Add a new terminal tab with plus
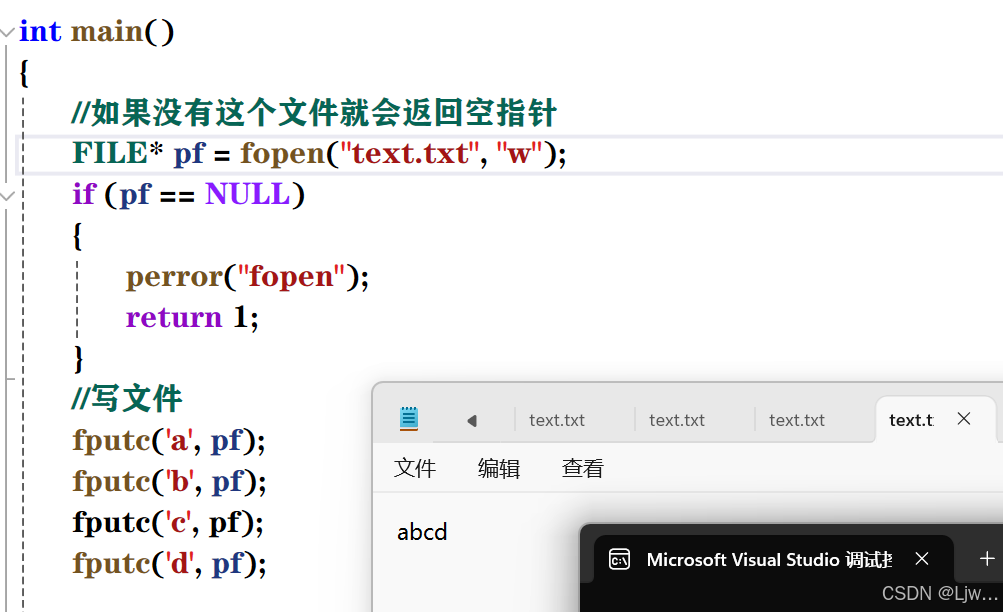This screenshot has width=1003, height=612. coord(987,559)
